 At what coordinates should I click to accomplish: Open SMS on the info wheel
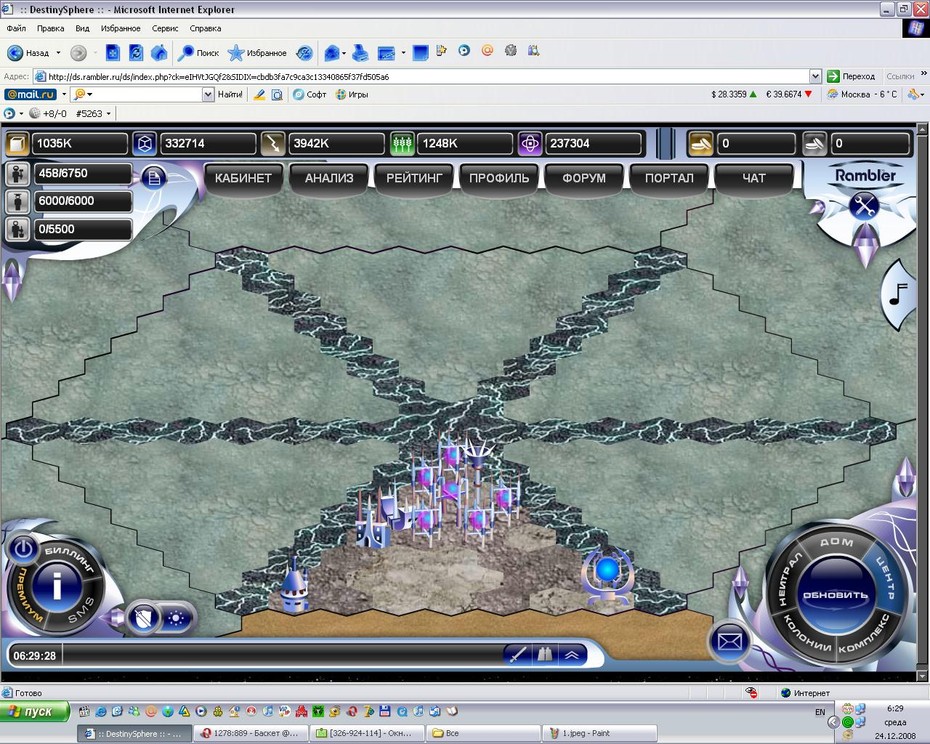coord(81,611)
